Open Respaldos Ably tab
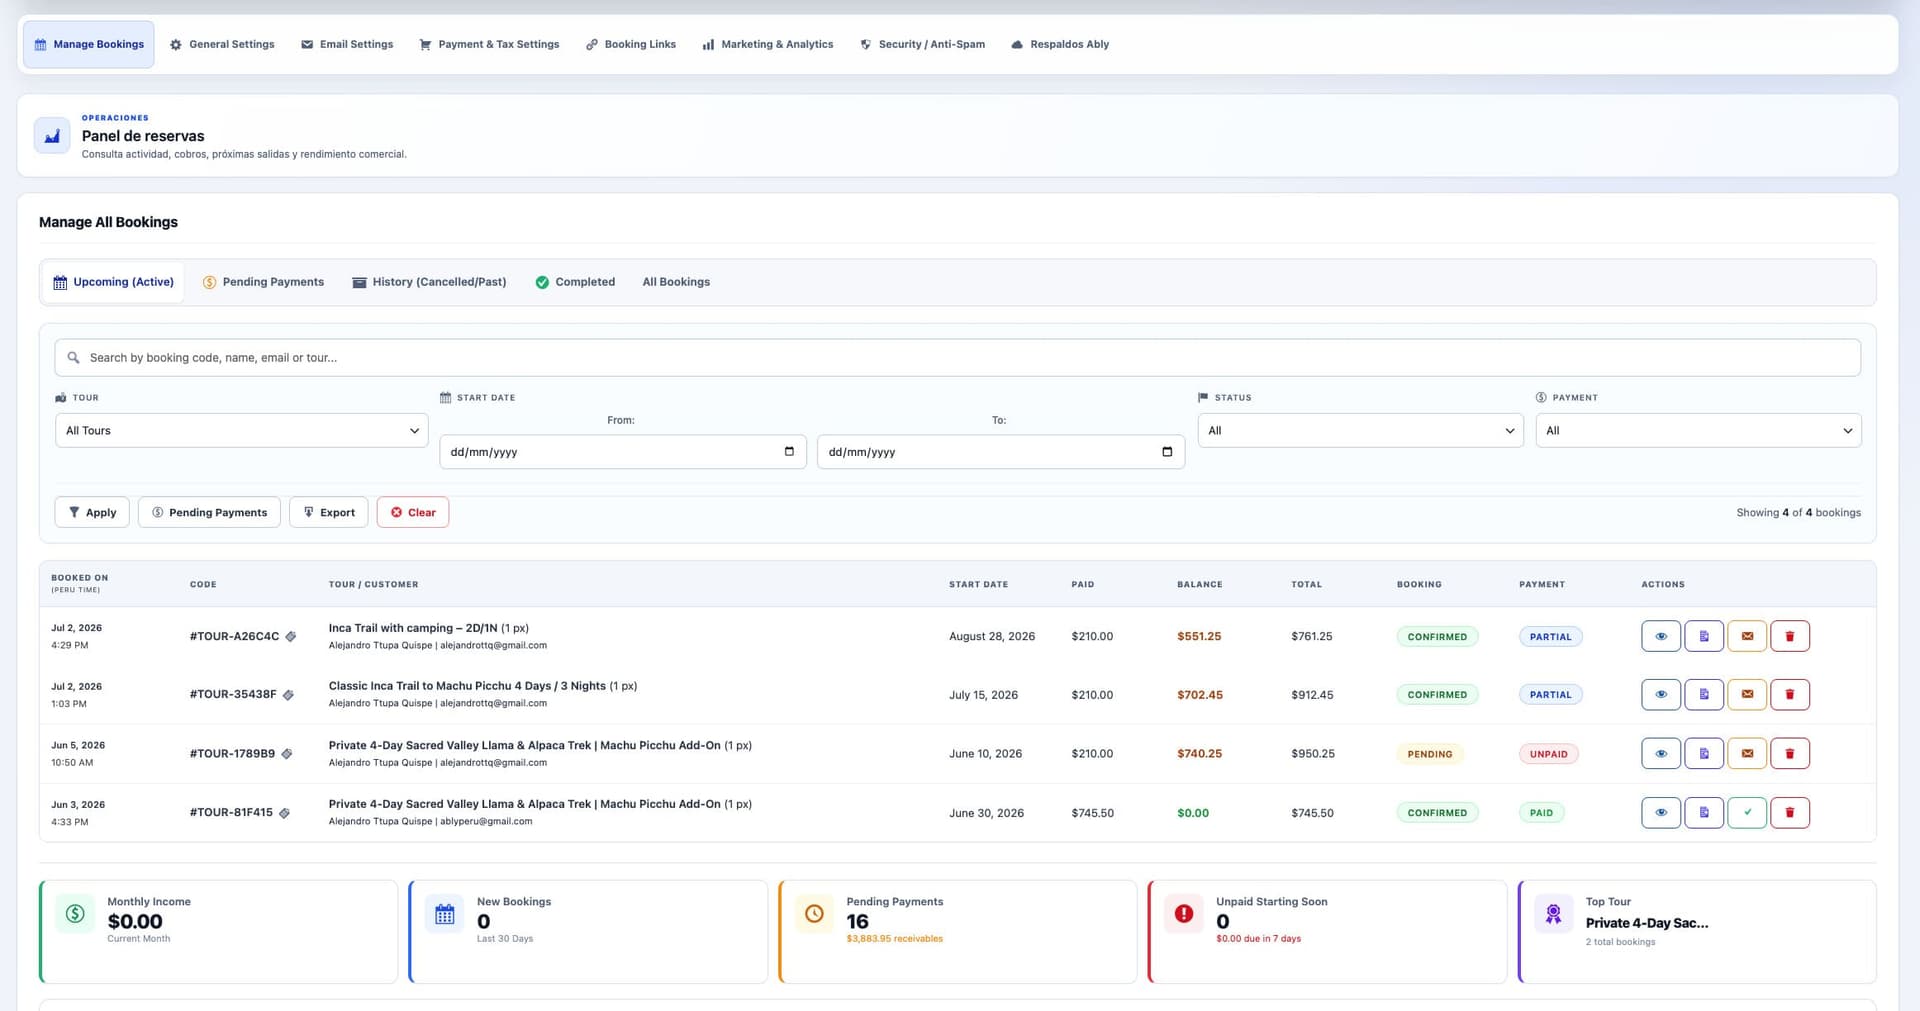The width and height of the screenshot is (1920, 1011). click(1060, 44)
